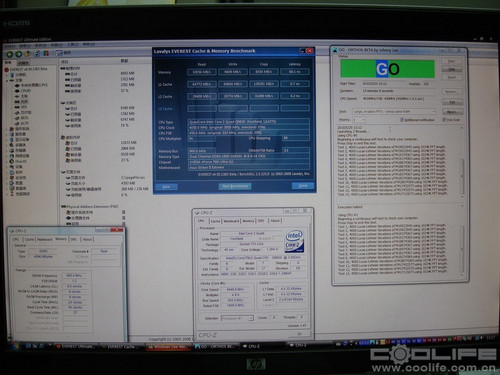Click the EVEREST Ultimate taskbar button
The height and width of the screenshot is (375, 500).
tap(76, 347)
